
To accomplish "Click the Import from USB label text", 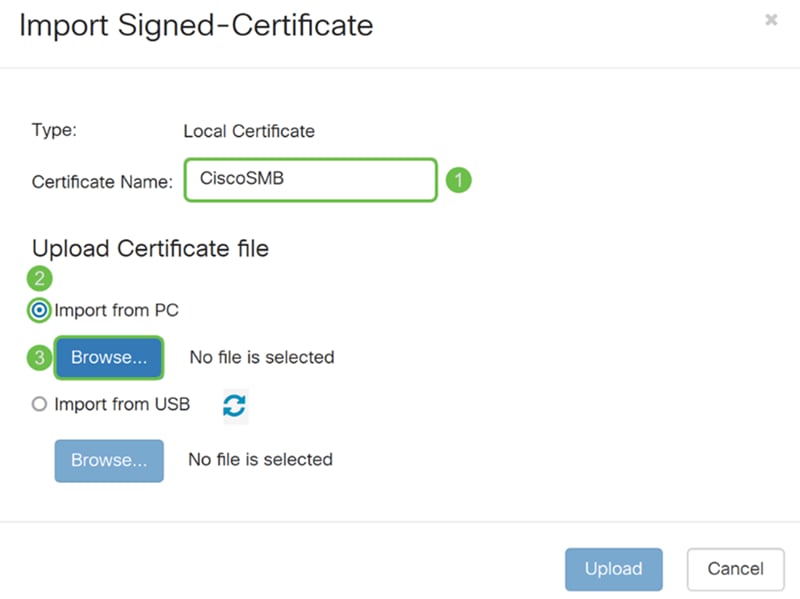I will [122, 404].
